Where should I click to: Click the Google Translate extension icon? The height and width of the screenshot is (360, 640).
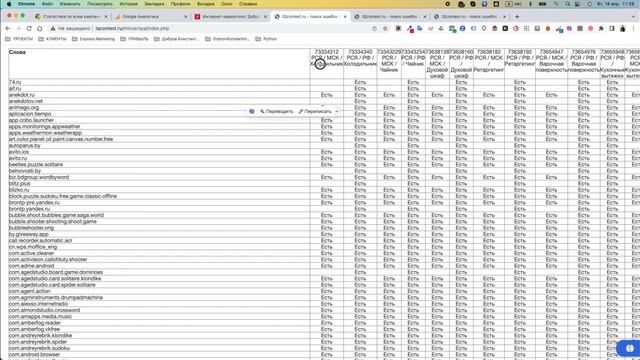pyautogui.click(x=420, y=29)
